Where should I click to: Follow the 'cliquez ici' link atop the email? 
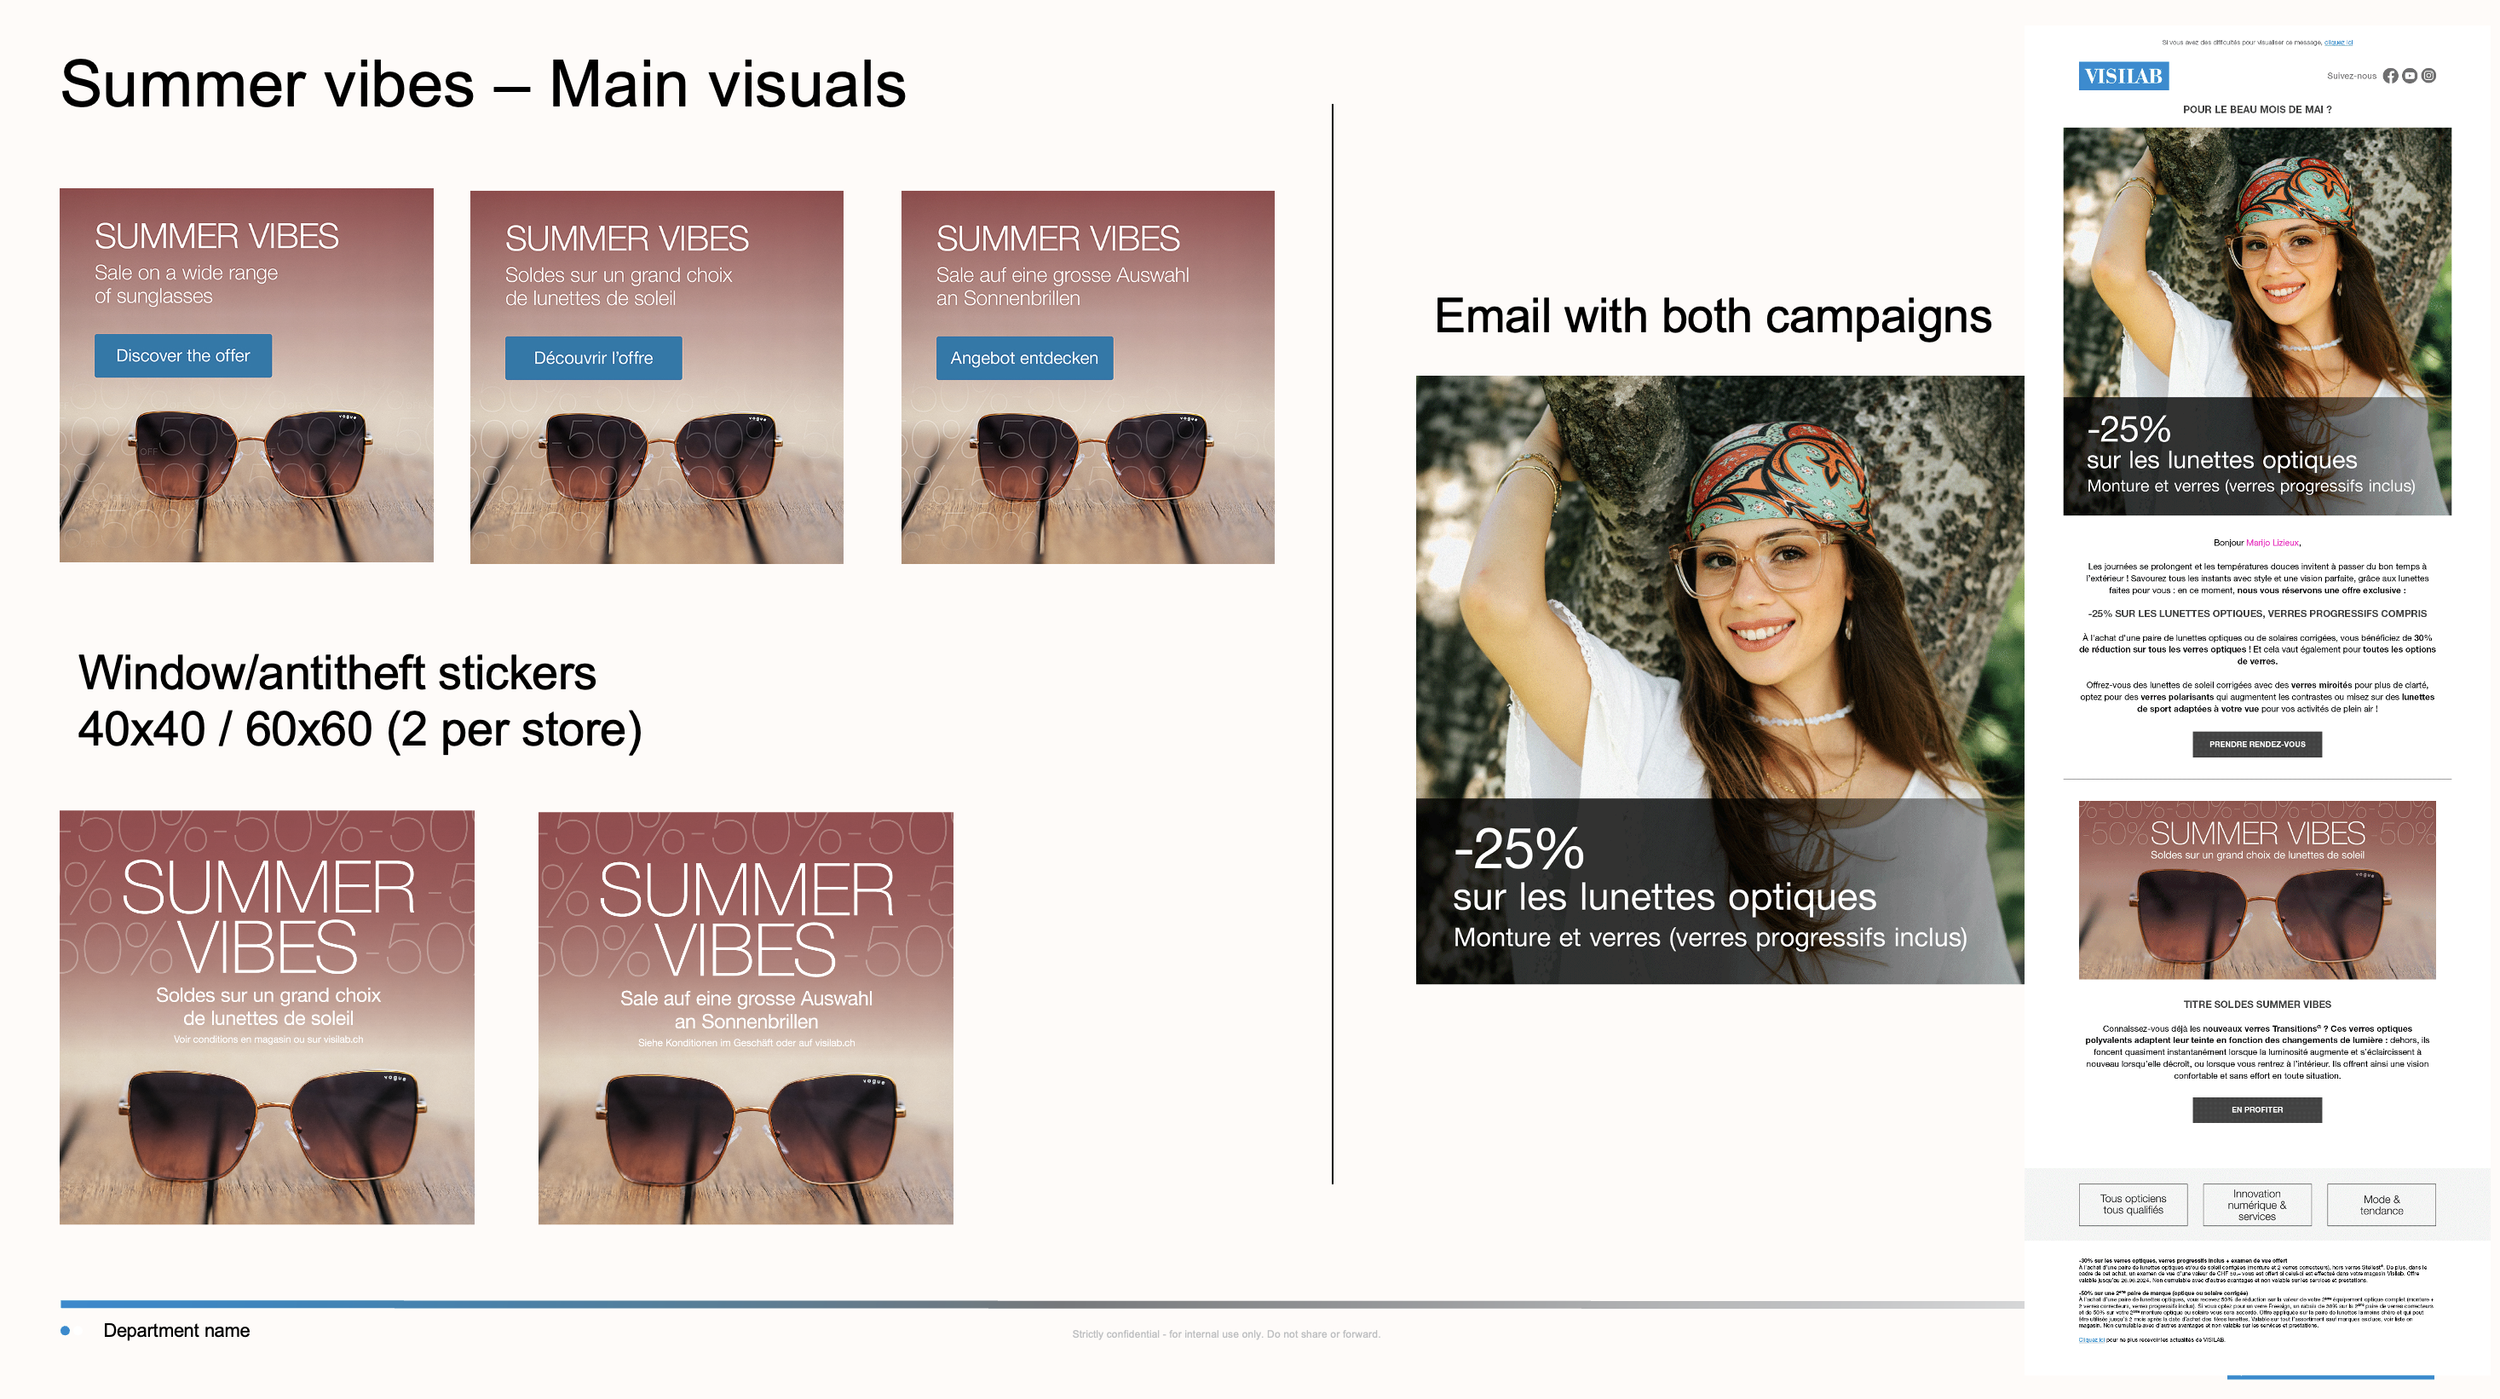(x=2338, y=43)
